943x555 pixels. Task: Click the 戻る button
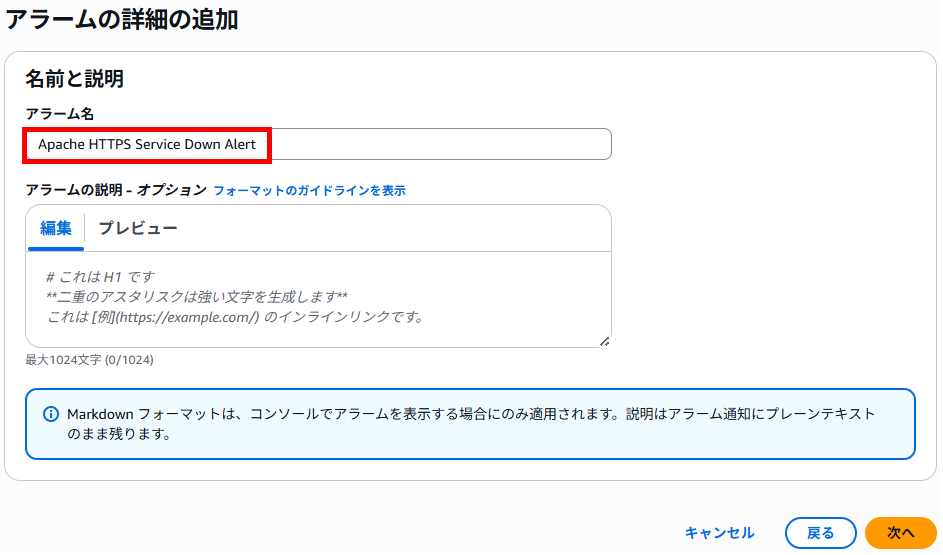[x=820, y=533]
